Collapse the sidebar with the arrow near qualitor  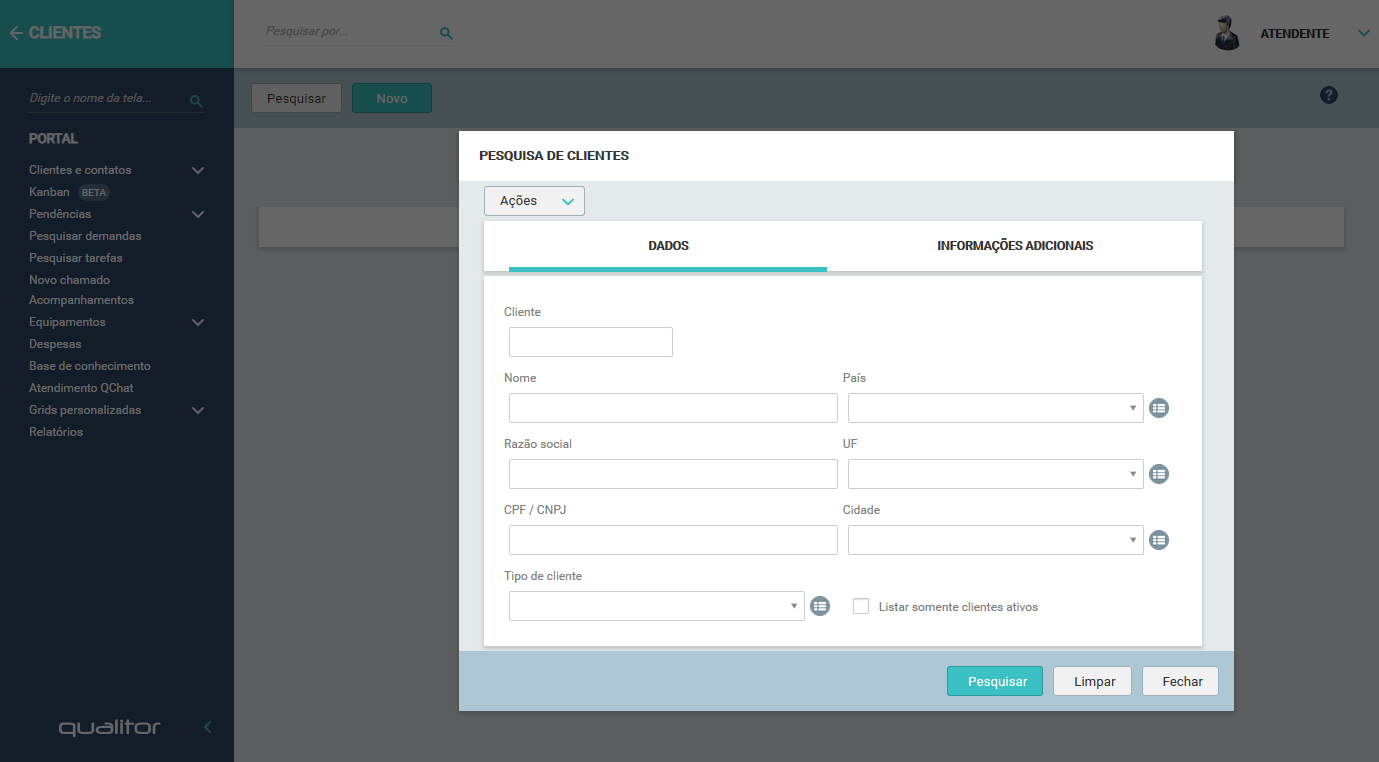click(x=208, y=727)
